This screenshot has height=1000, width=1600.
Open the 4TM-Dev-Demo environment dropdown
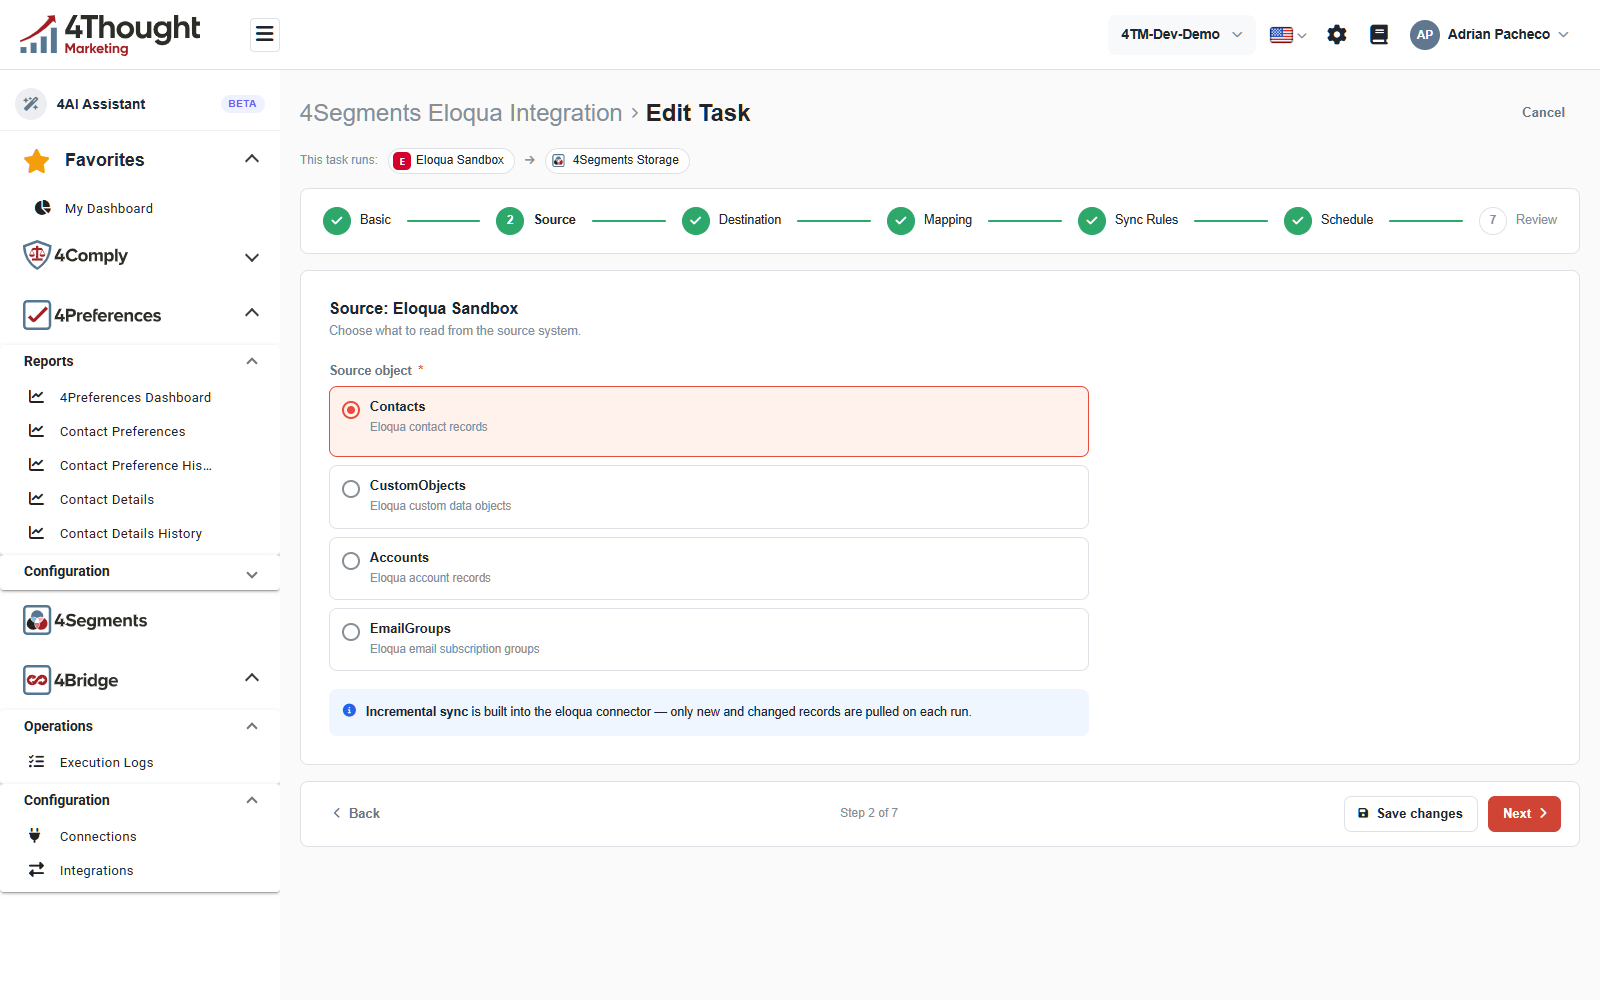(1181, 35)
